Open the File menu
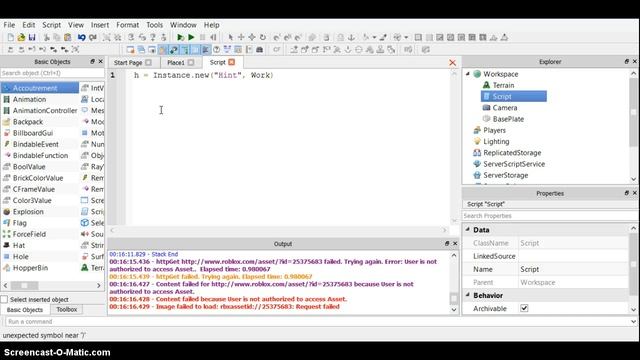 point(9,25)
